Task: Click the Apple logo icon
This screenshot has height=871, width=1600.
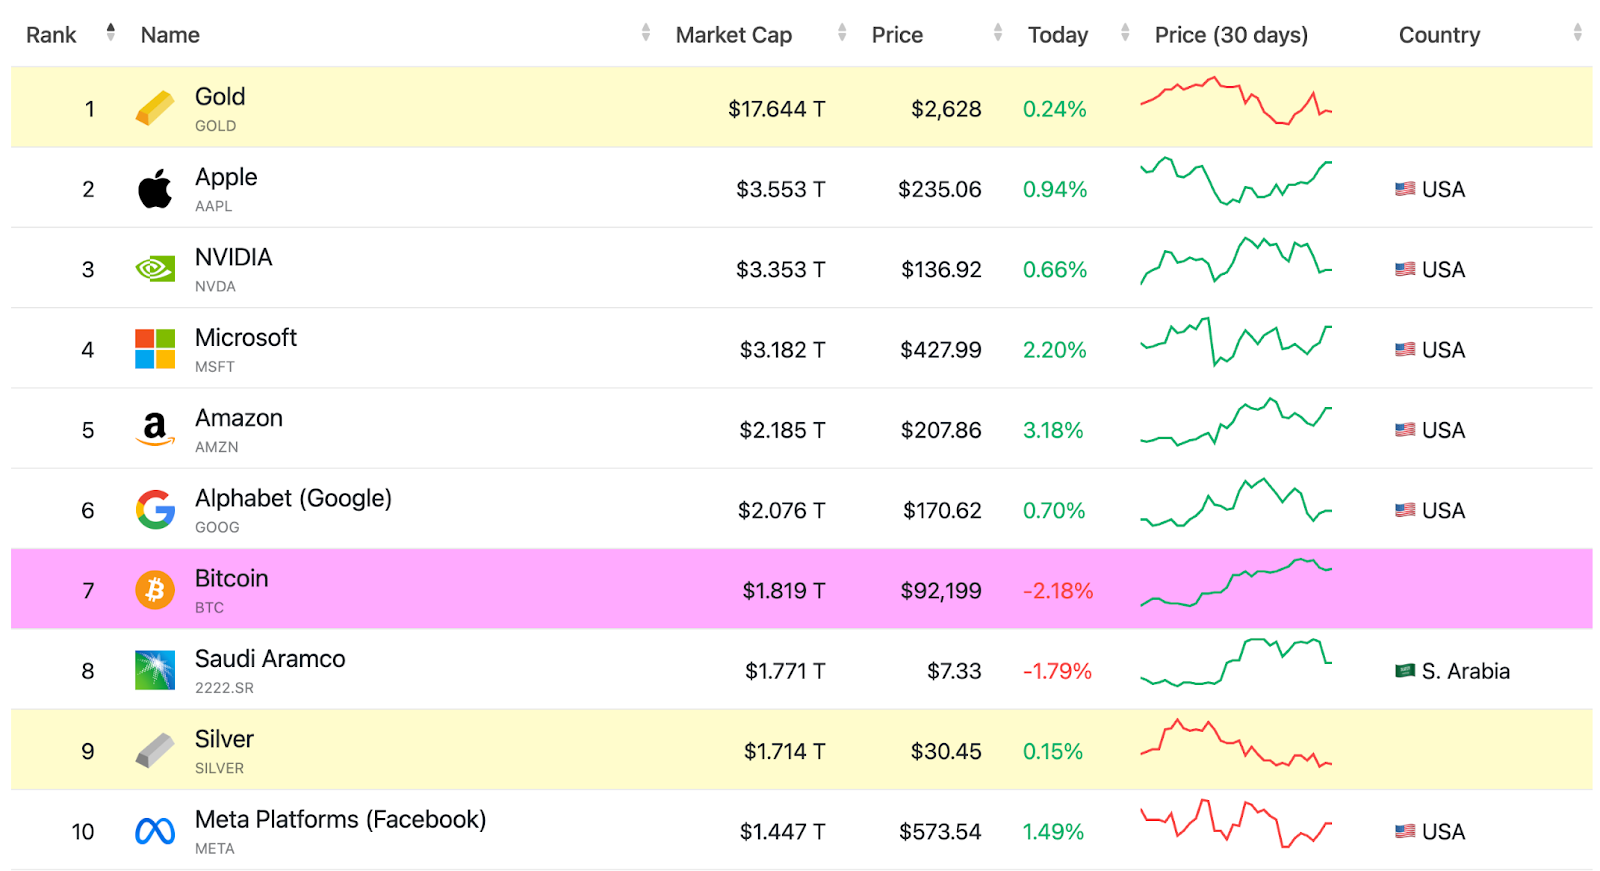Action: coord(155,189)
